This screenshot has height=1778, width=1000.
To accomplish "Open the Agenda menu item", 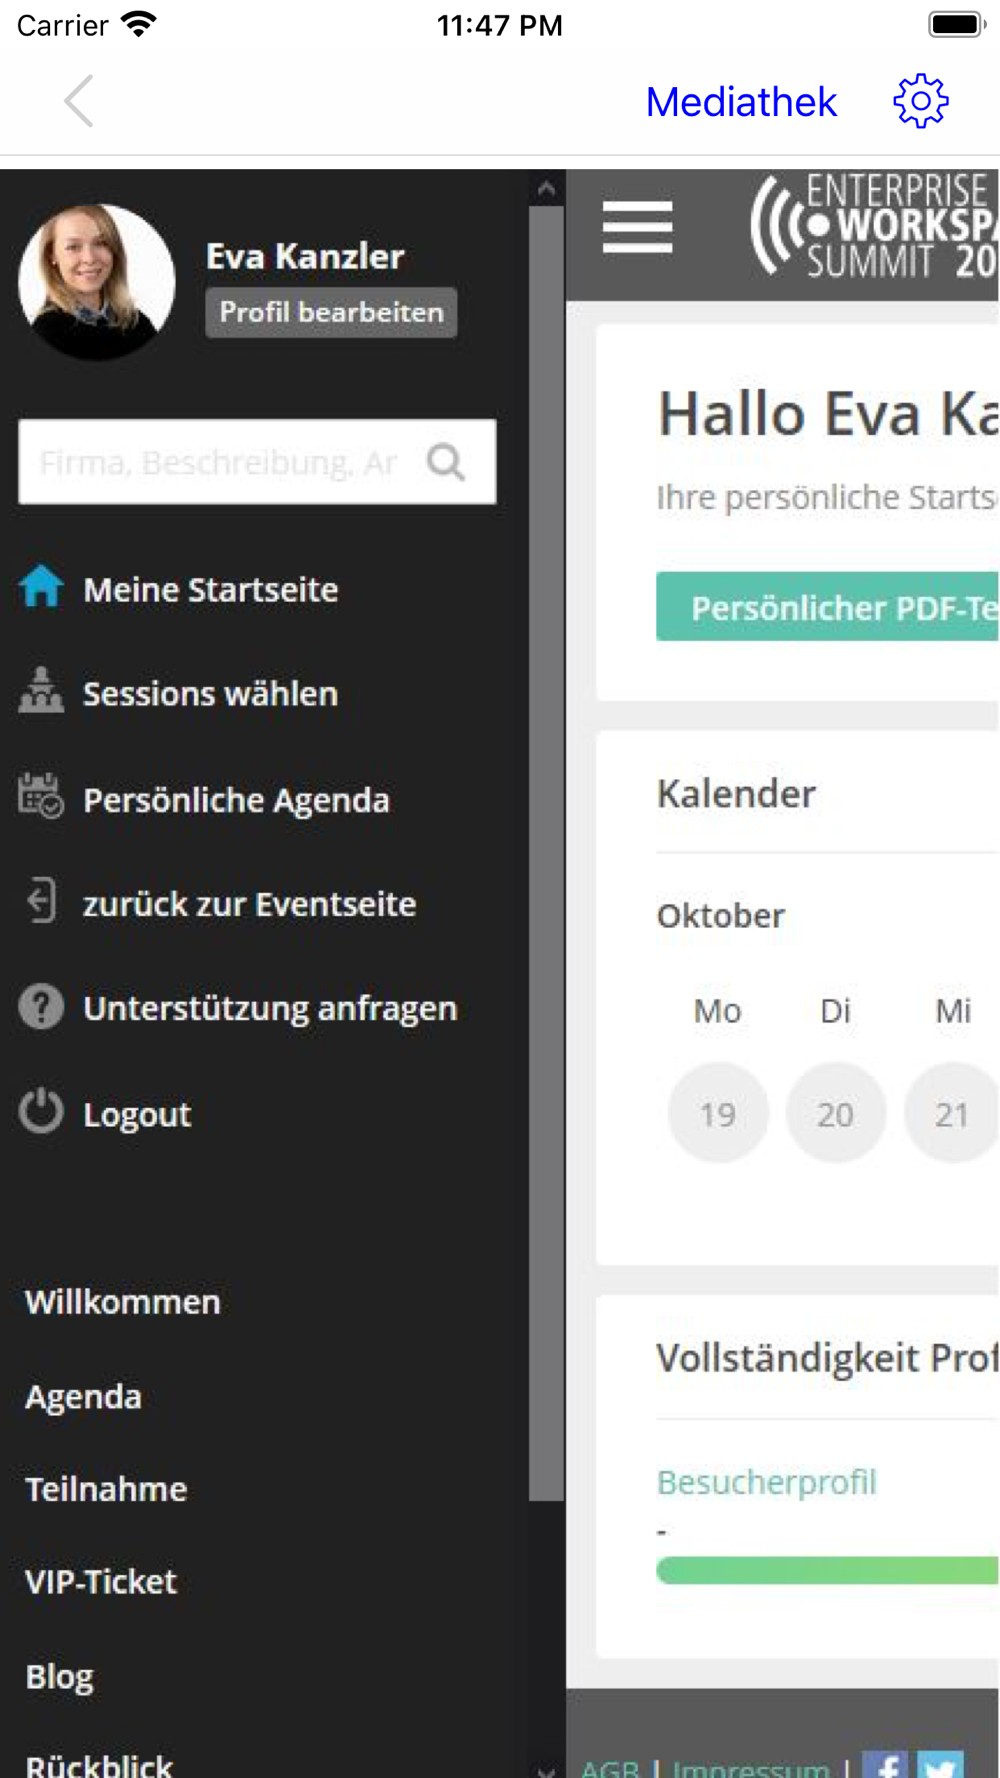I will click(83, 1396).
